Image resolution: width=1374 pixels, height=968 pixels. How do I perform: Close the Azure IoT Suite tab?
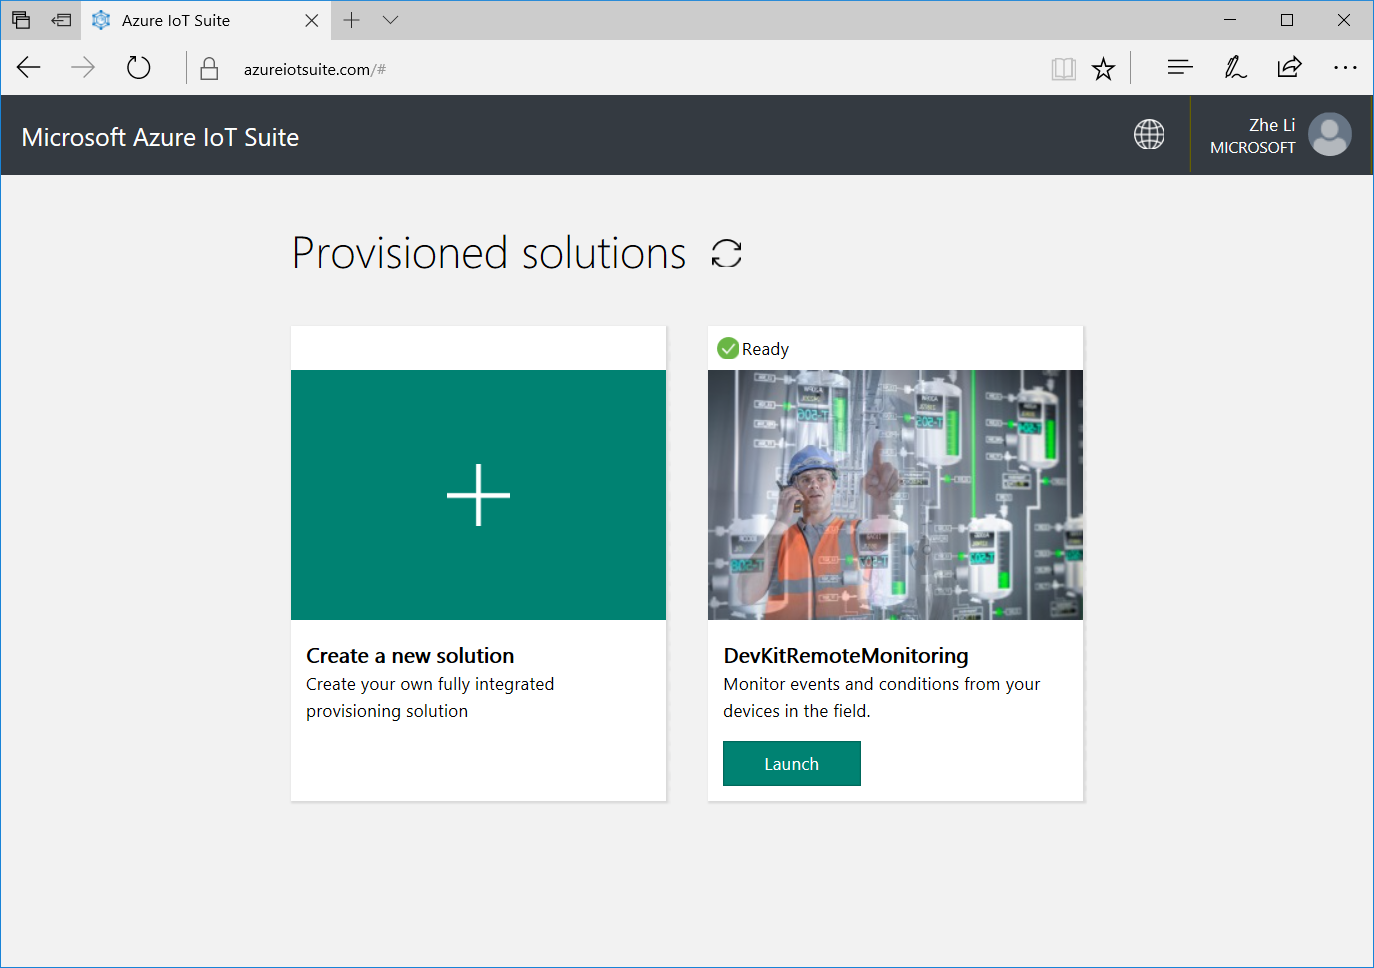312,20
